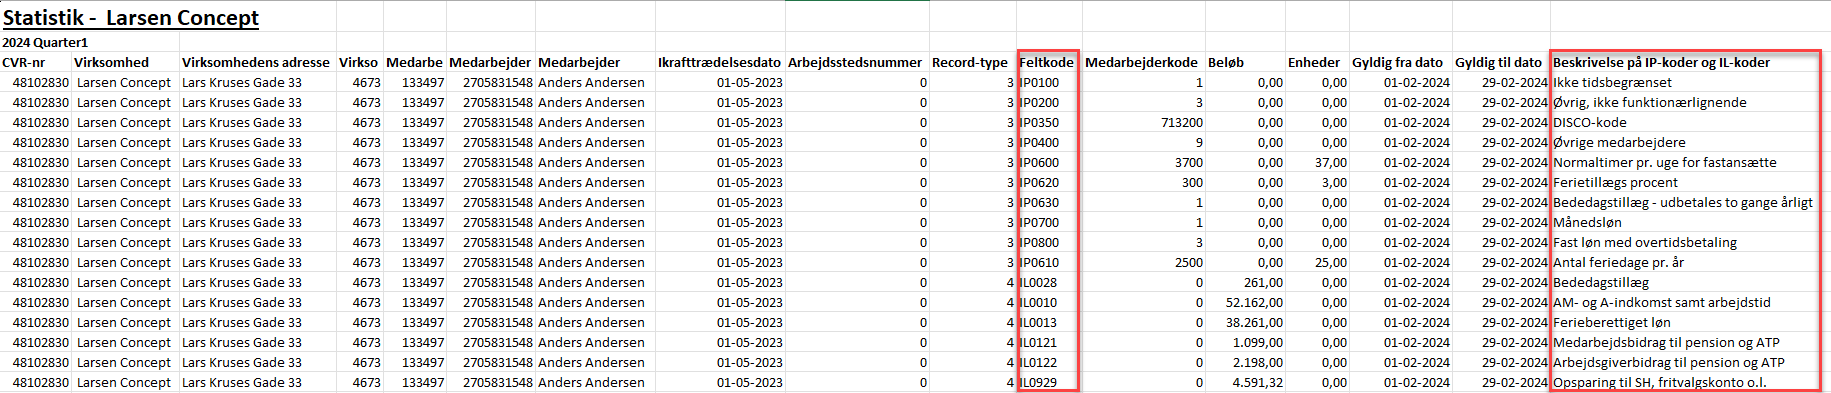Select header Beskrivelse på IP-koder og IL-koder
Screen dimensions: 1831x393
pyautogui.click(x=1661, y=62)
